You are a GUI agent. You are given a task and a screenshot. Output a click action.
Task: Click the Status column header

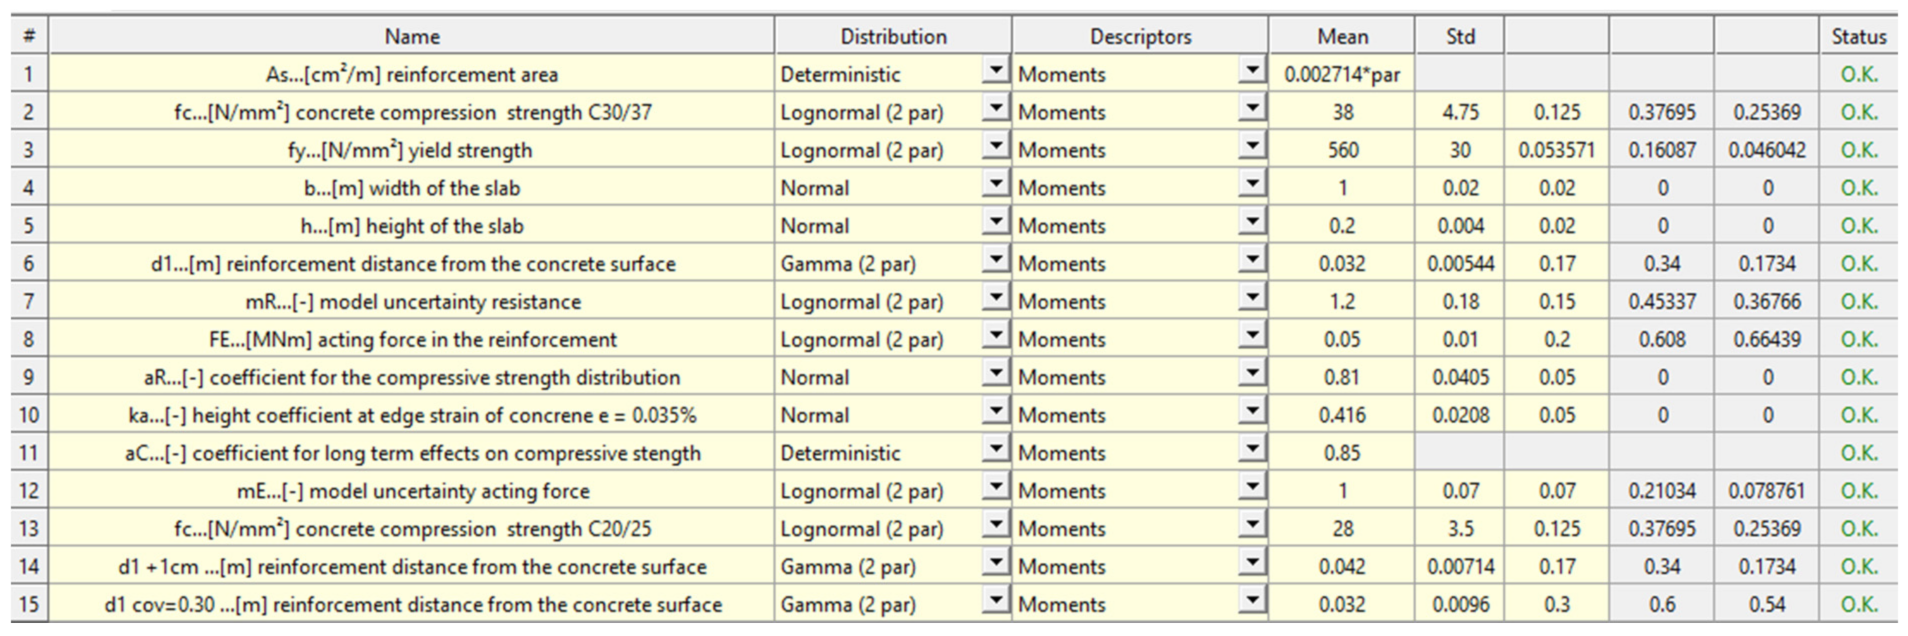click(x=1858, y=36)
